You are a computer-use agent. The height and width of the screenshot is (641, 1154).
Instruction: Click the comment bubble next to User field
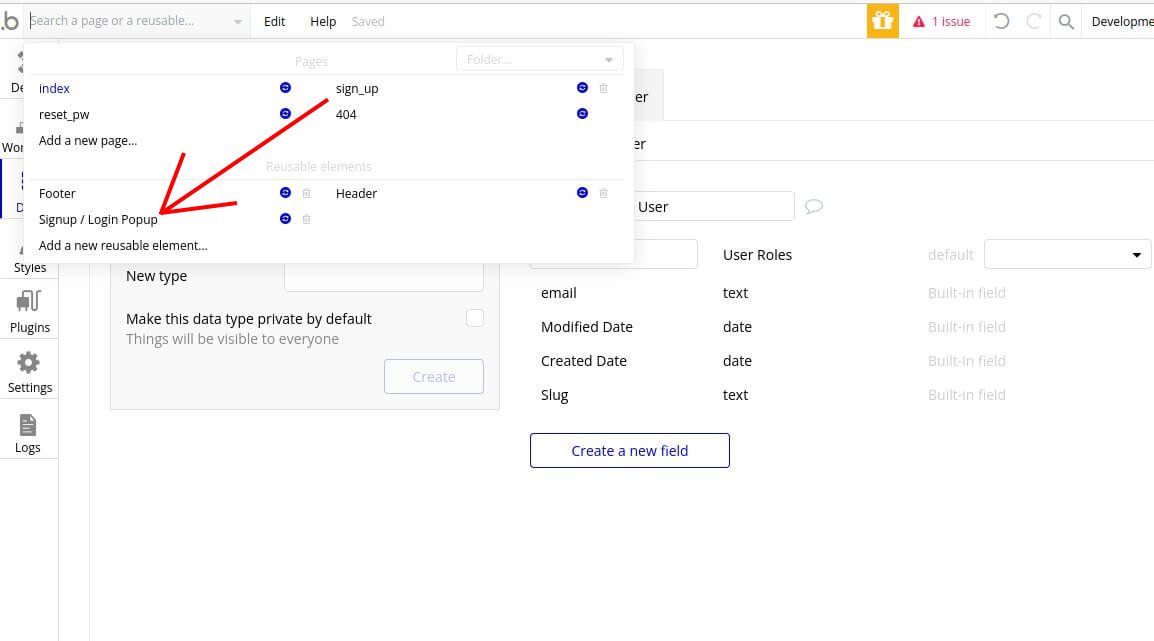click(814, 207)
